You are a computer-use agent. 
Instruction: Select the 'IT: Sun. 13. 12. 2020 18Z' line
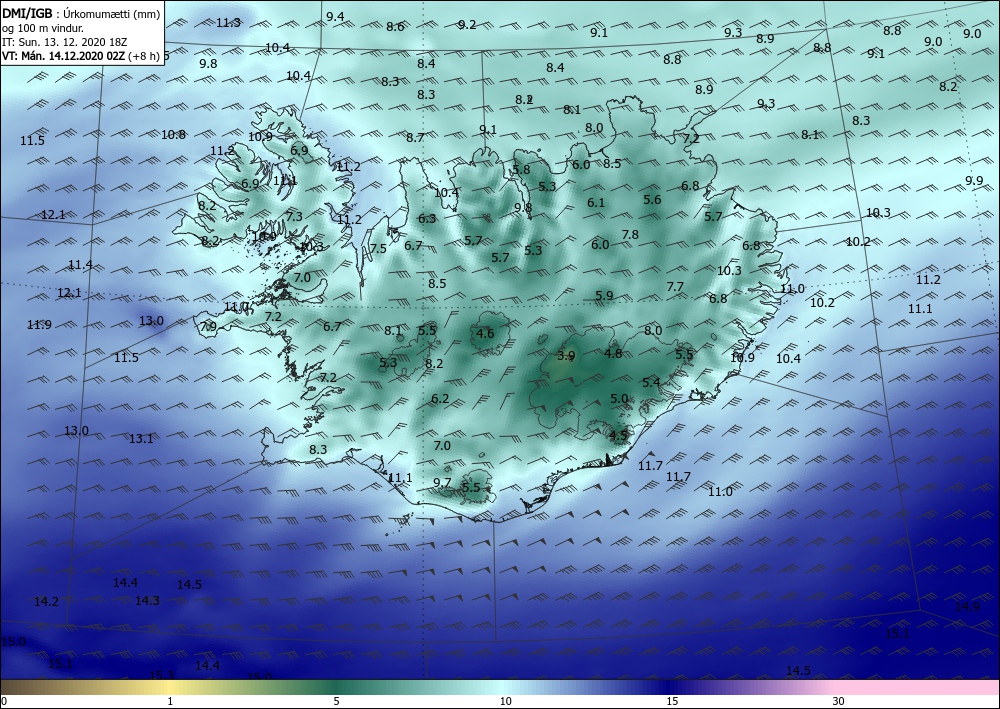64,42
